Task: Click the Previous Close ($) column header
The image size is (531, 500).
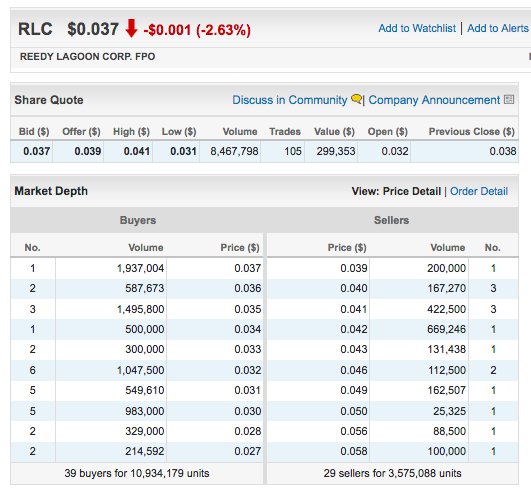Action: [x=472, y=131]
